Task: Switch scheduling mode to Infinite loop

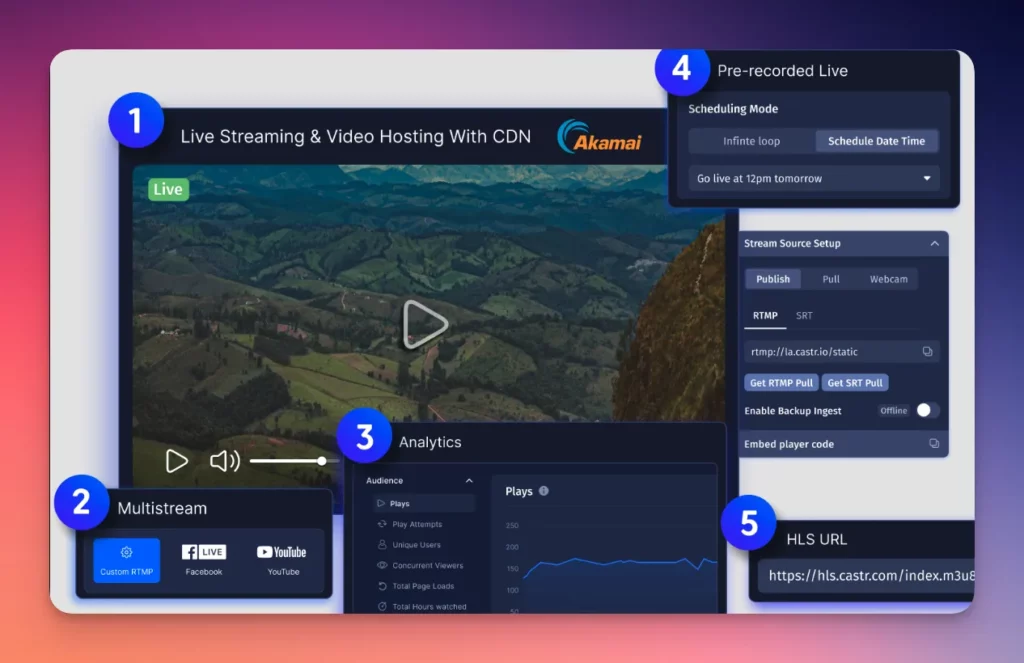Action: [x=749, y=141]
